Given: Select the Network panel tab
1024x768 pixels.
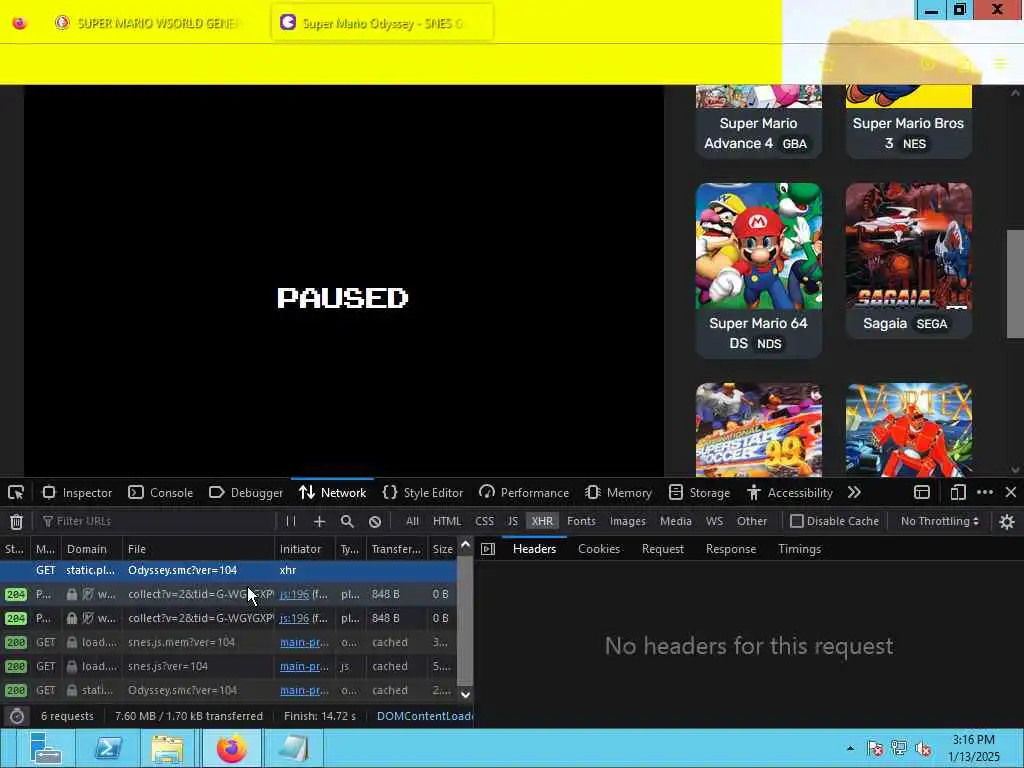Looking at the screenshot, I should (332, 492).
